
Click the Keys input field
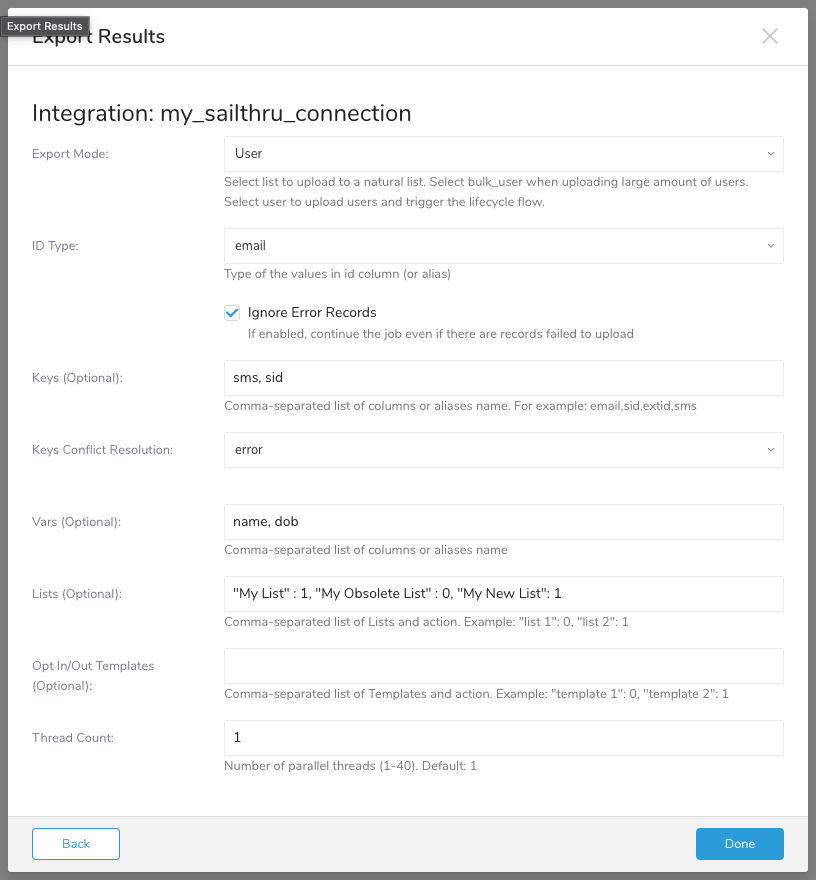[x=503, y=378]
